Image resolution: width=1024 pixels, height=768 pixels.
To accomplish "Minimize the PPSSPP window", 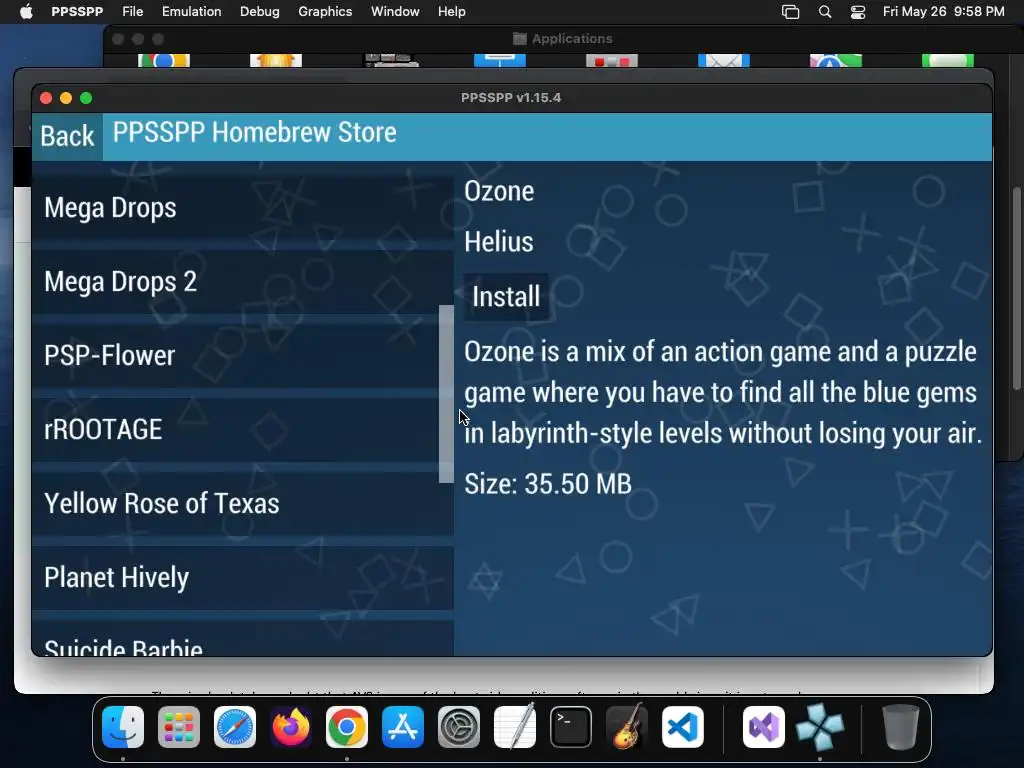I will point(66,98).
